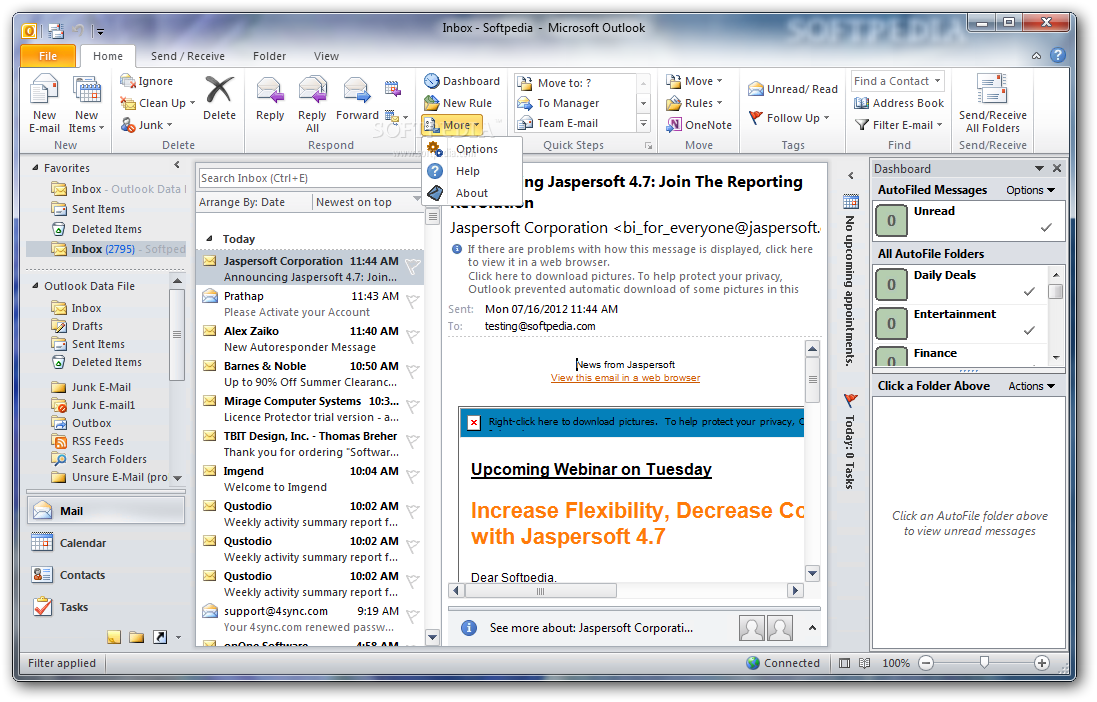Open the File tab

[x=48, y=56]
